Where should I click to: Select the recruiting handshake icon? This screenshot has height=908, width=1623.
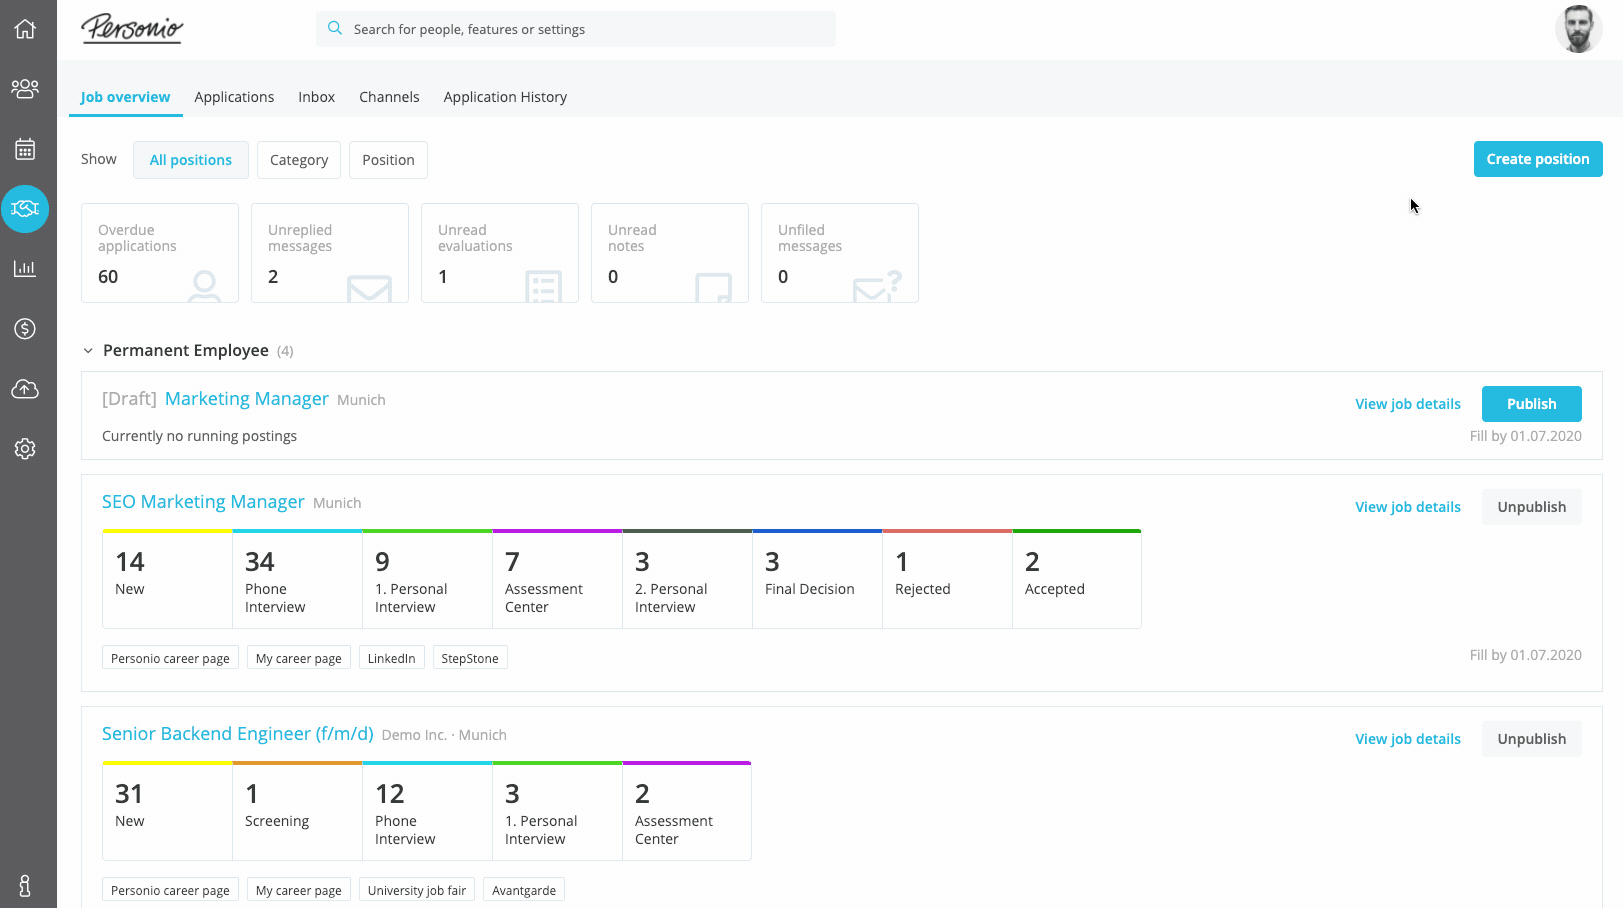pos(25,209)
